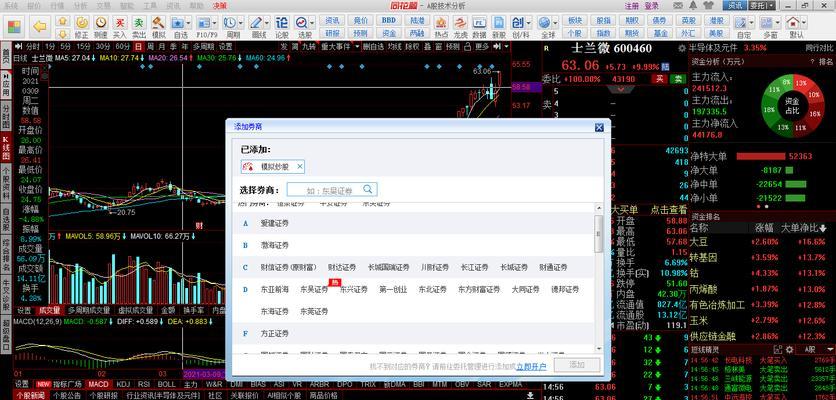
Task: Click the BBD toolbar button
Action: click(389, 20)
